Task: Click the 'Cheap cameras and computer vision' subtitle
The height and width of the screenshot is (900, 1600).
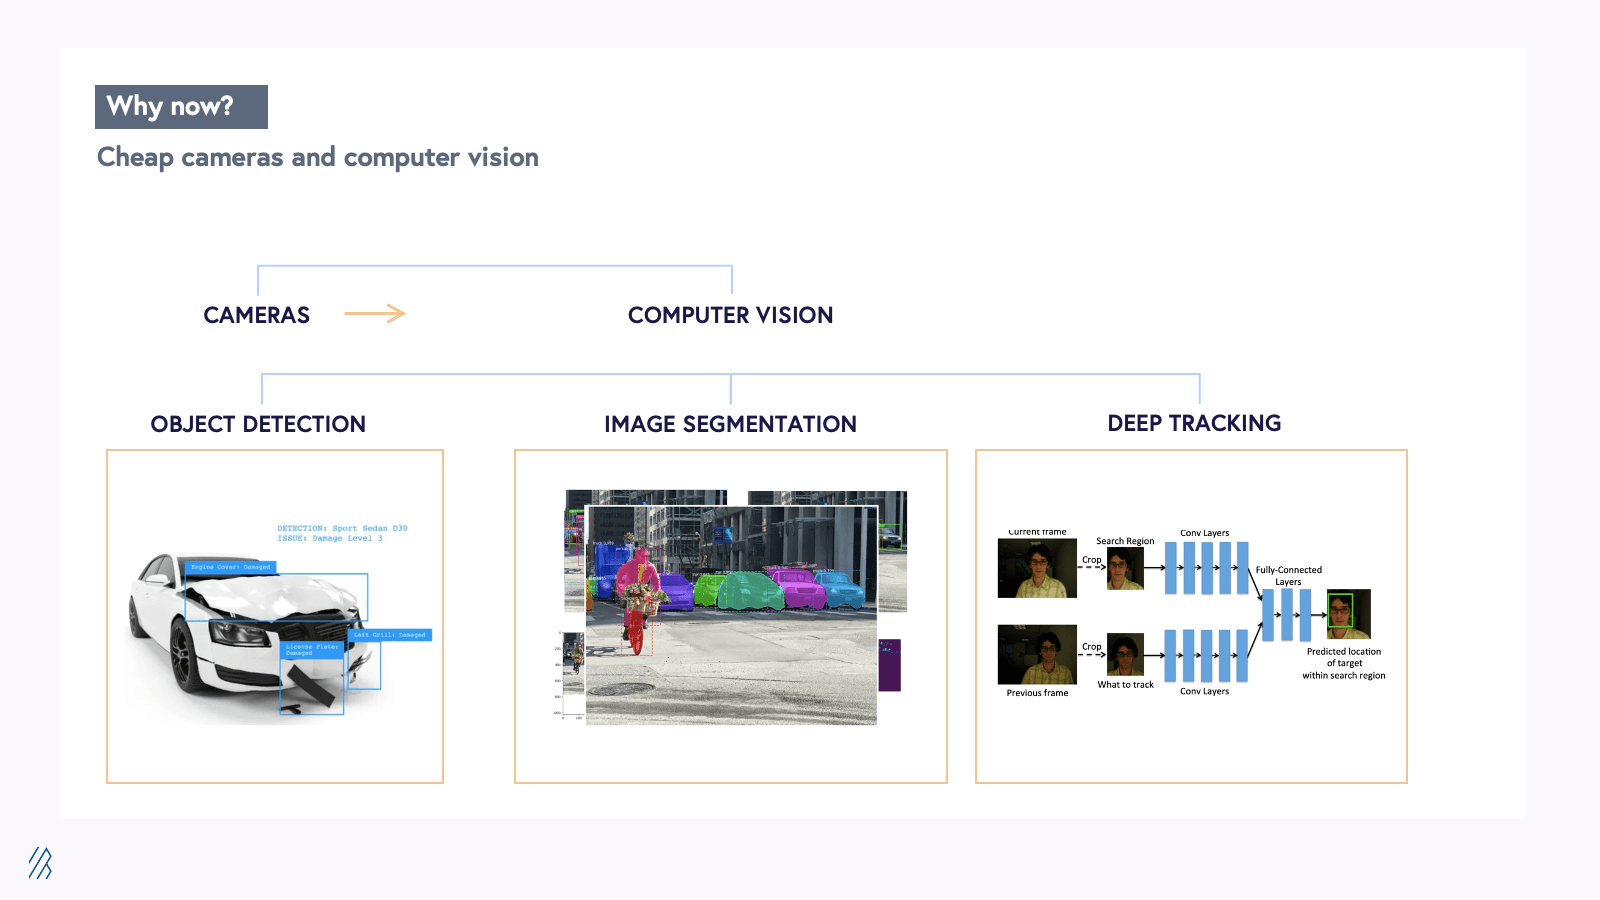Action: [x=318, y=158]
